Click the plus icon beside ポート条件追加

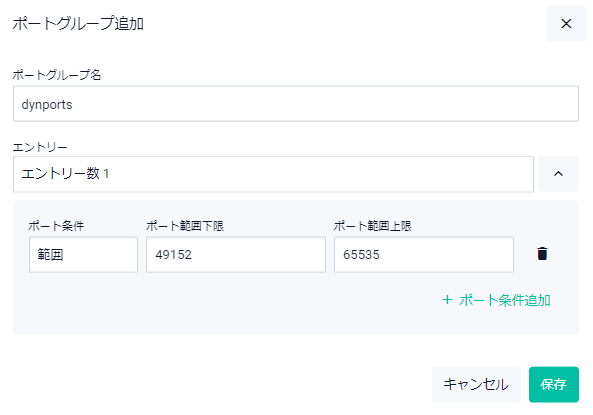point(447,300)
